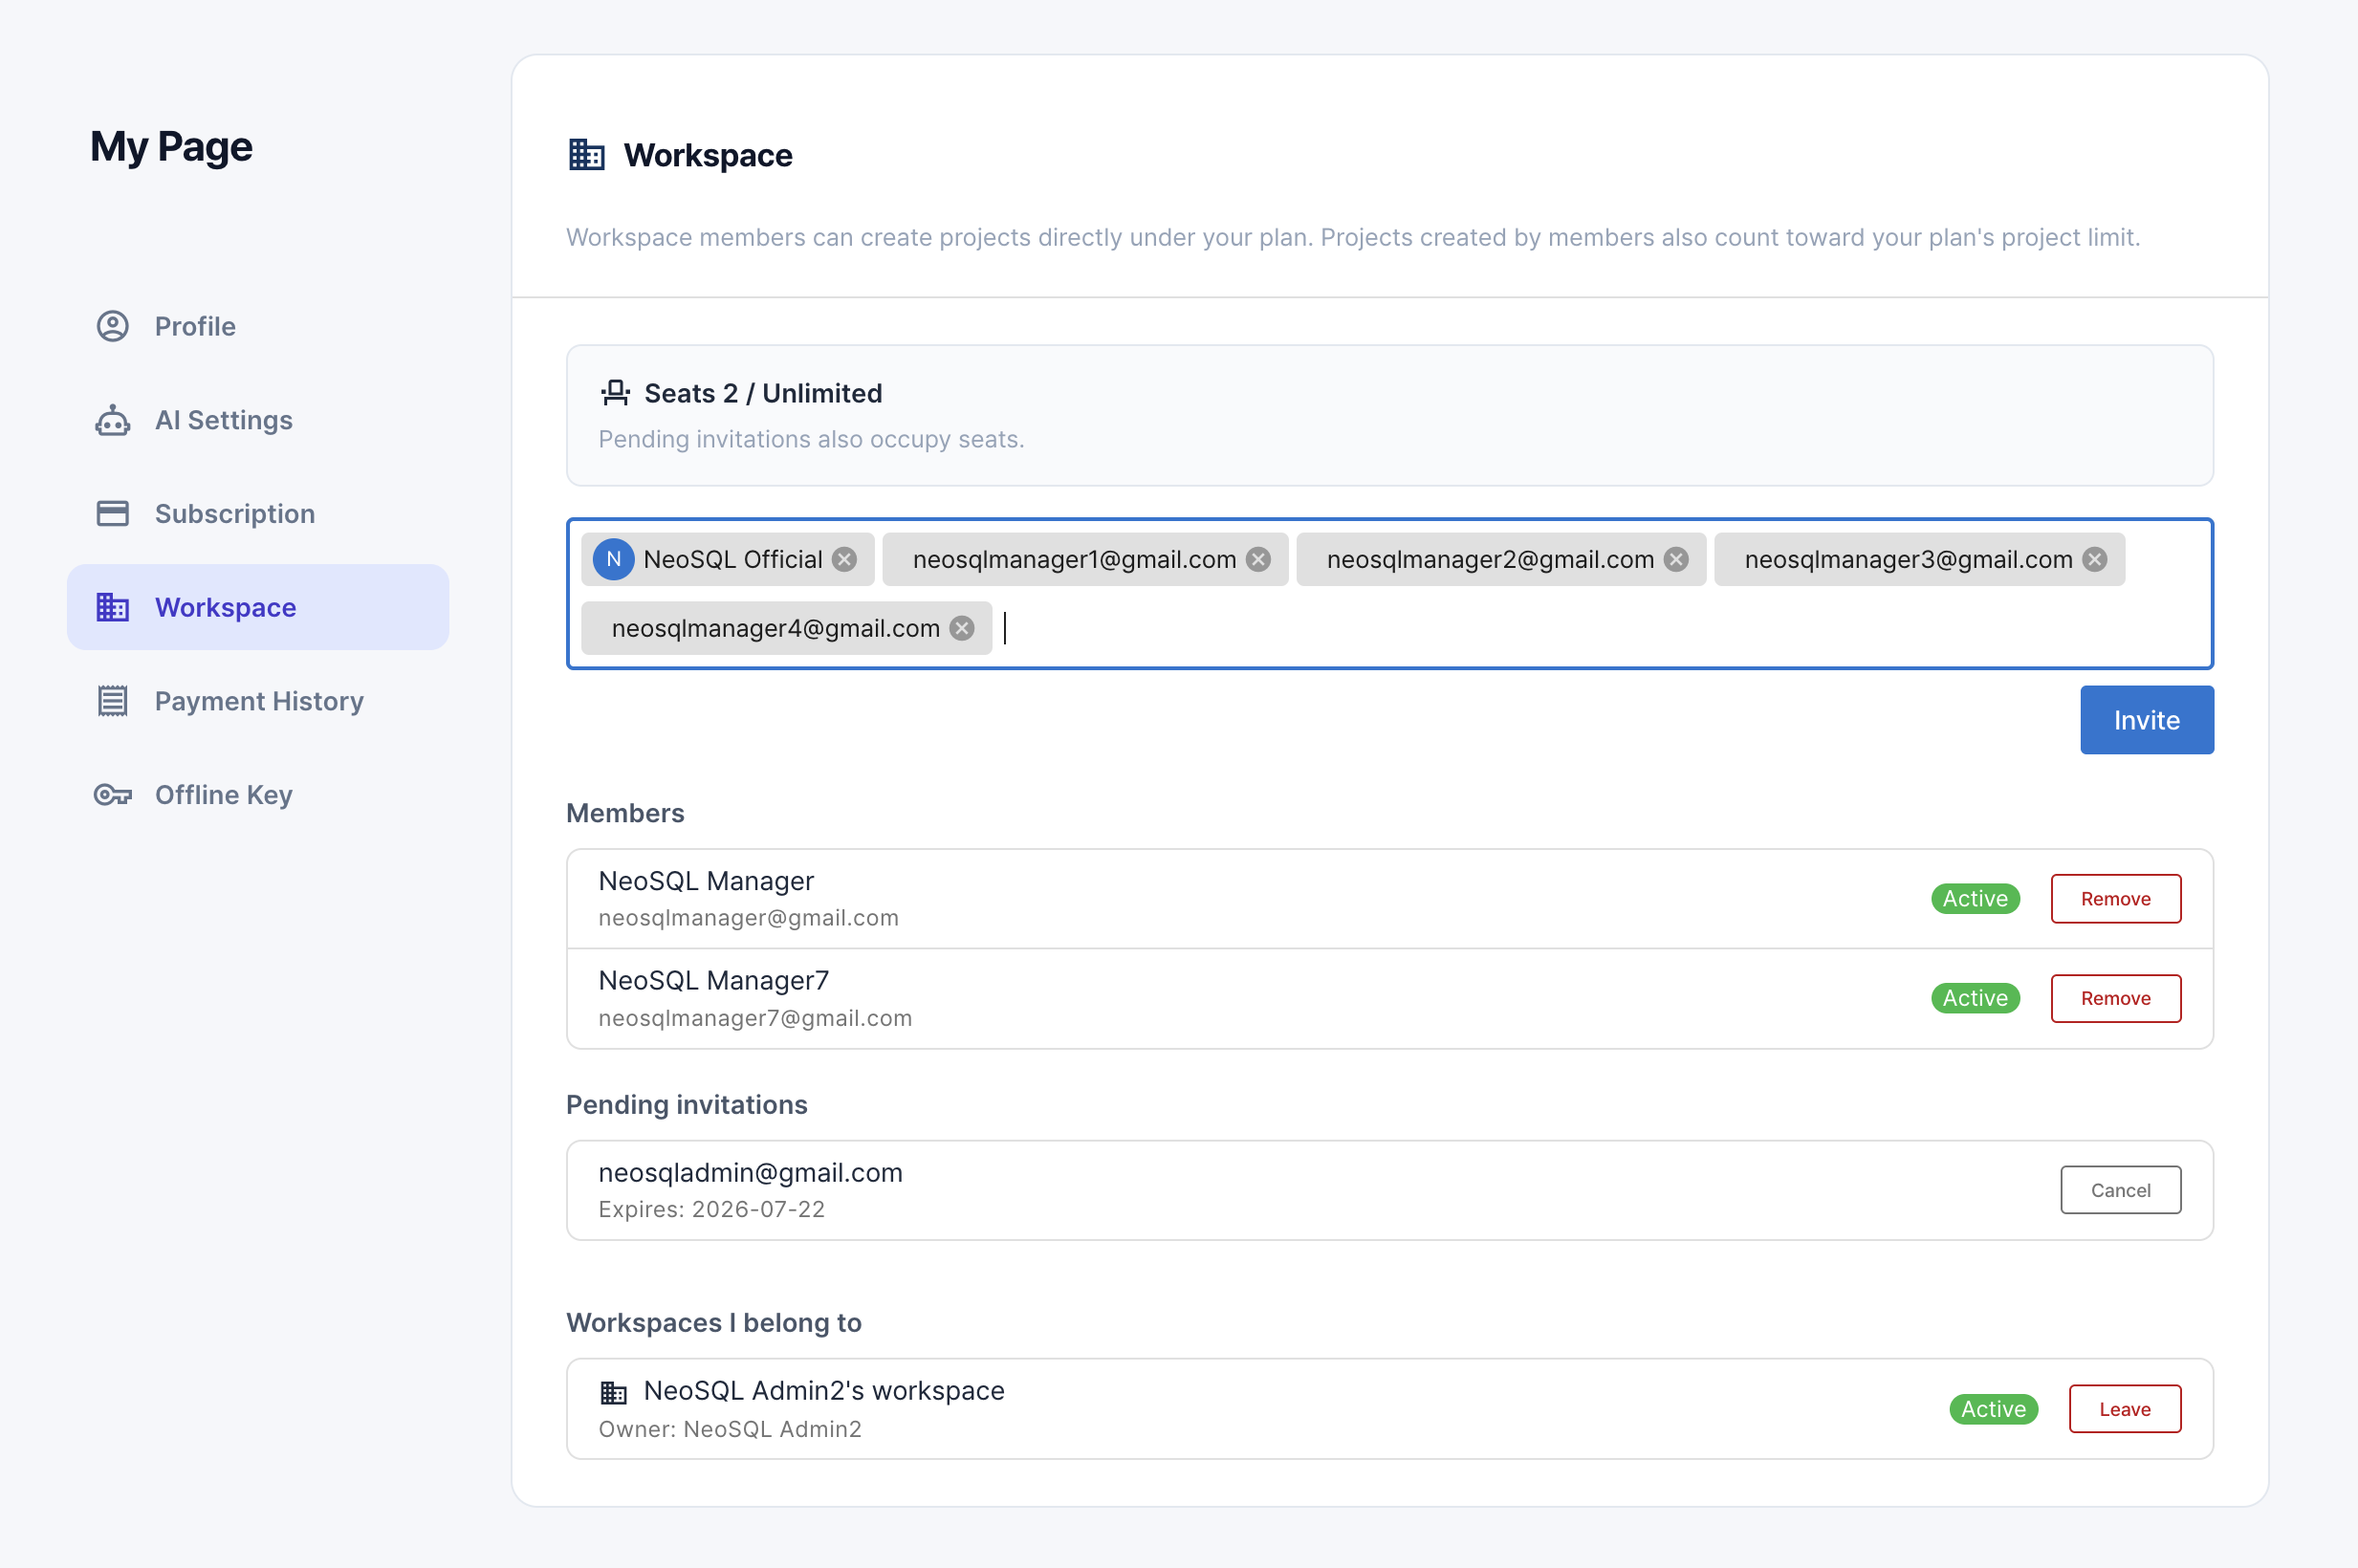Remove the neosqlmanager4@gmail.com chip

[962, 628]
